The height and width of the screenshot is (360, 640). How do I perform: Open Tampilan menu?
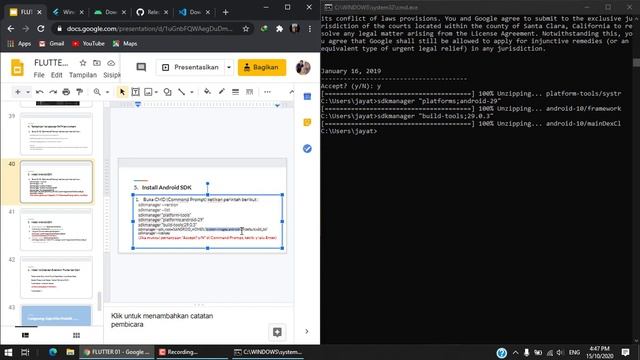pyautogui.click(x=83, y=75)
